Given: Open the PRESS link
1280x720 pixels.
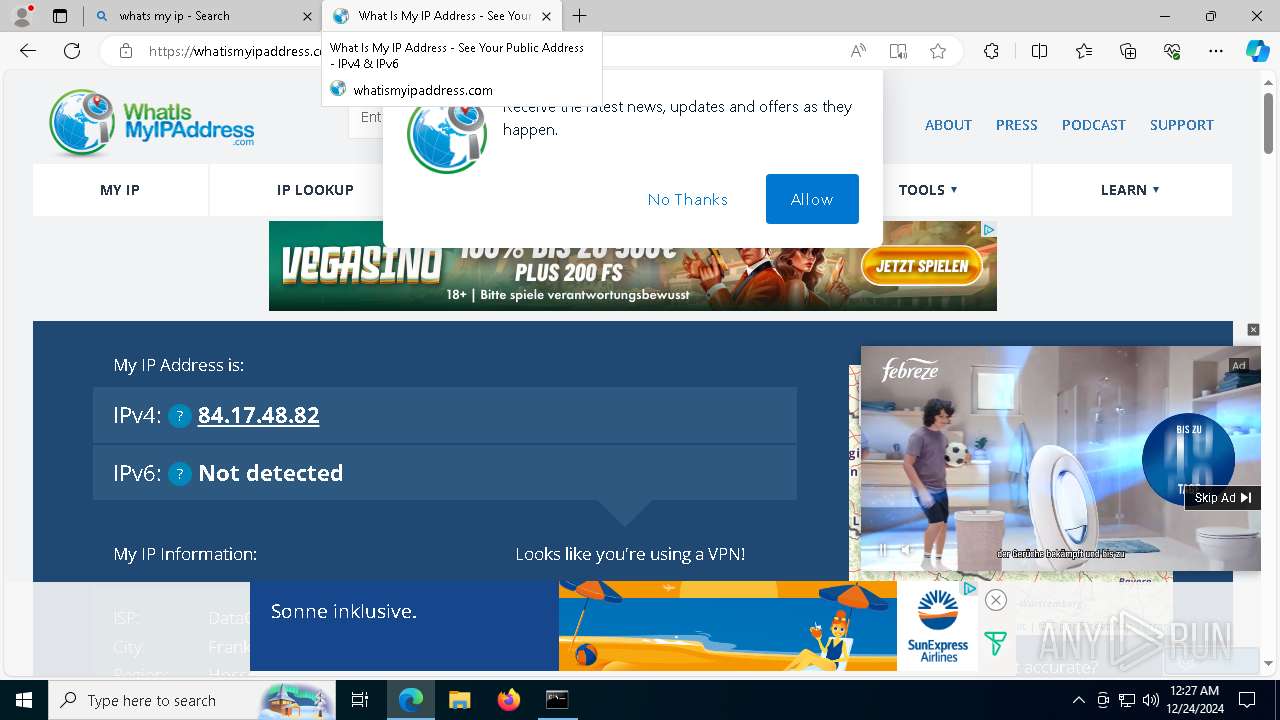Looking at the screenshot, I should (x=1016, y=125).
